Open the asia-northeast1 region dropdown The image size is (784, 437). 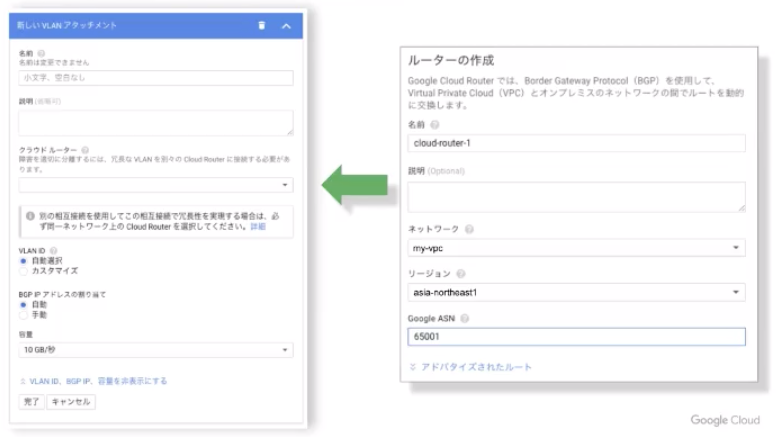[x=576, y=292]
